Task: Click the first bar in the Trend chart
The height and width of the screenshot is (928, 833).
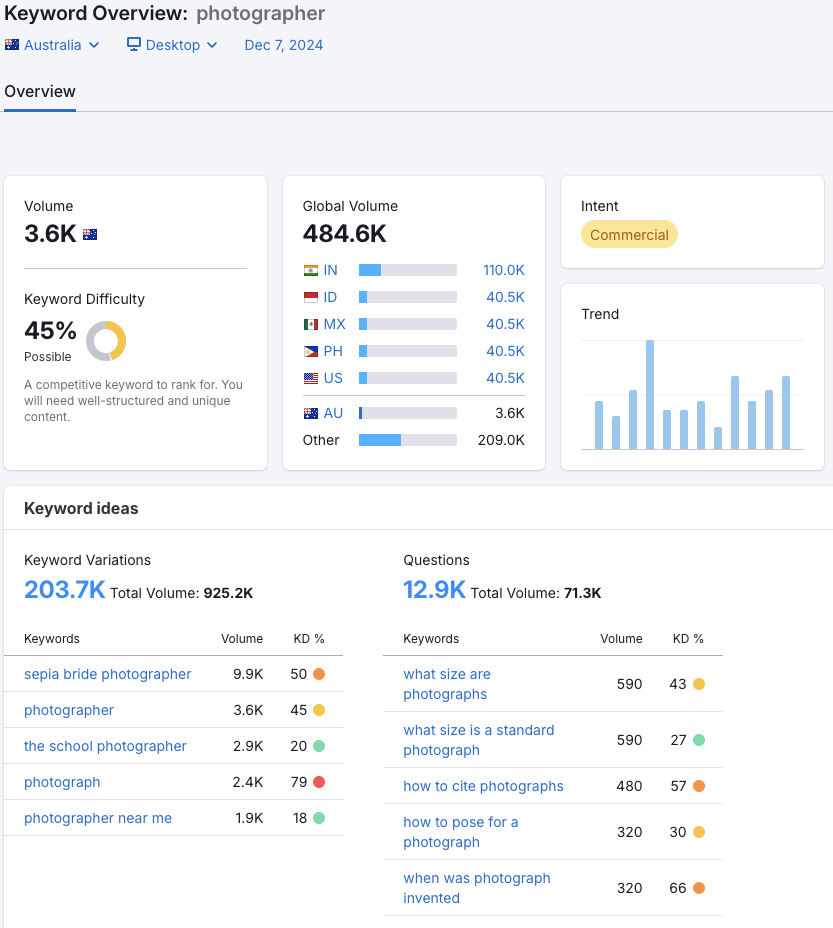Action: (599, 425)
